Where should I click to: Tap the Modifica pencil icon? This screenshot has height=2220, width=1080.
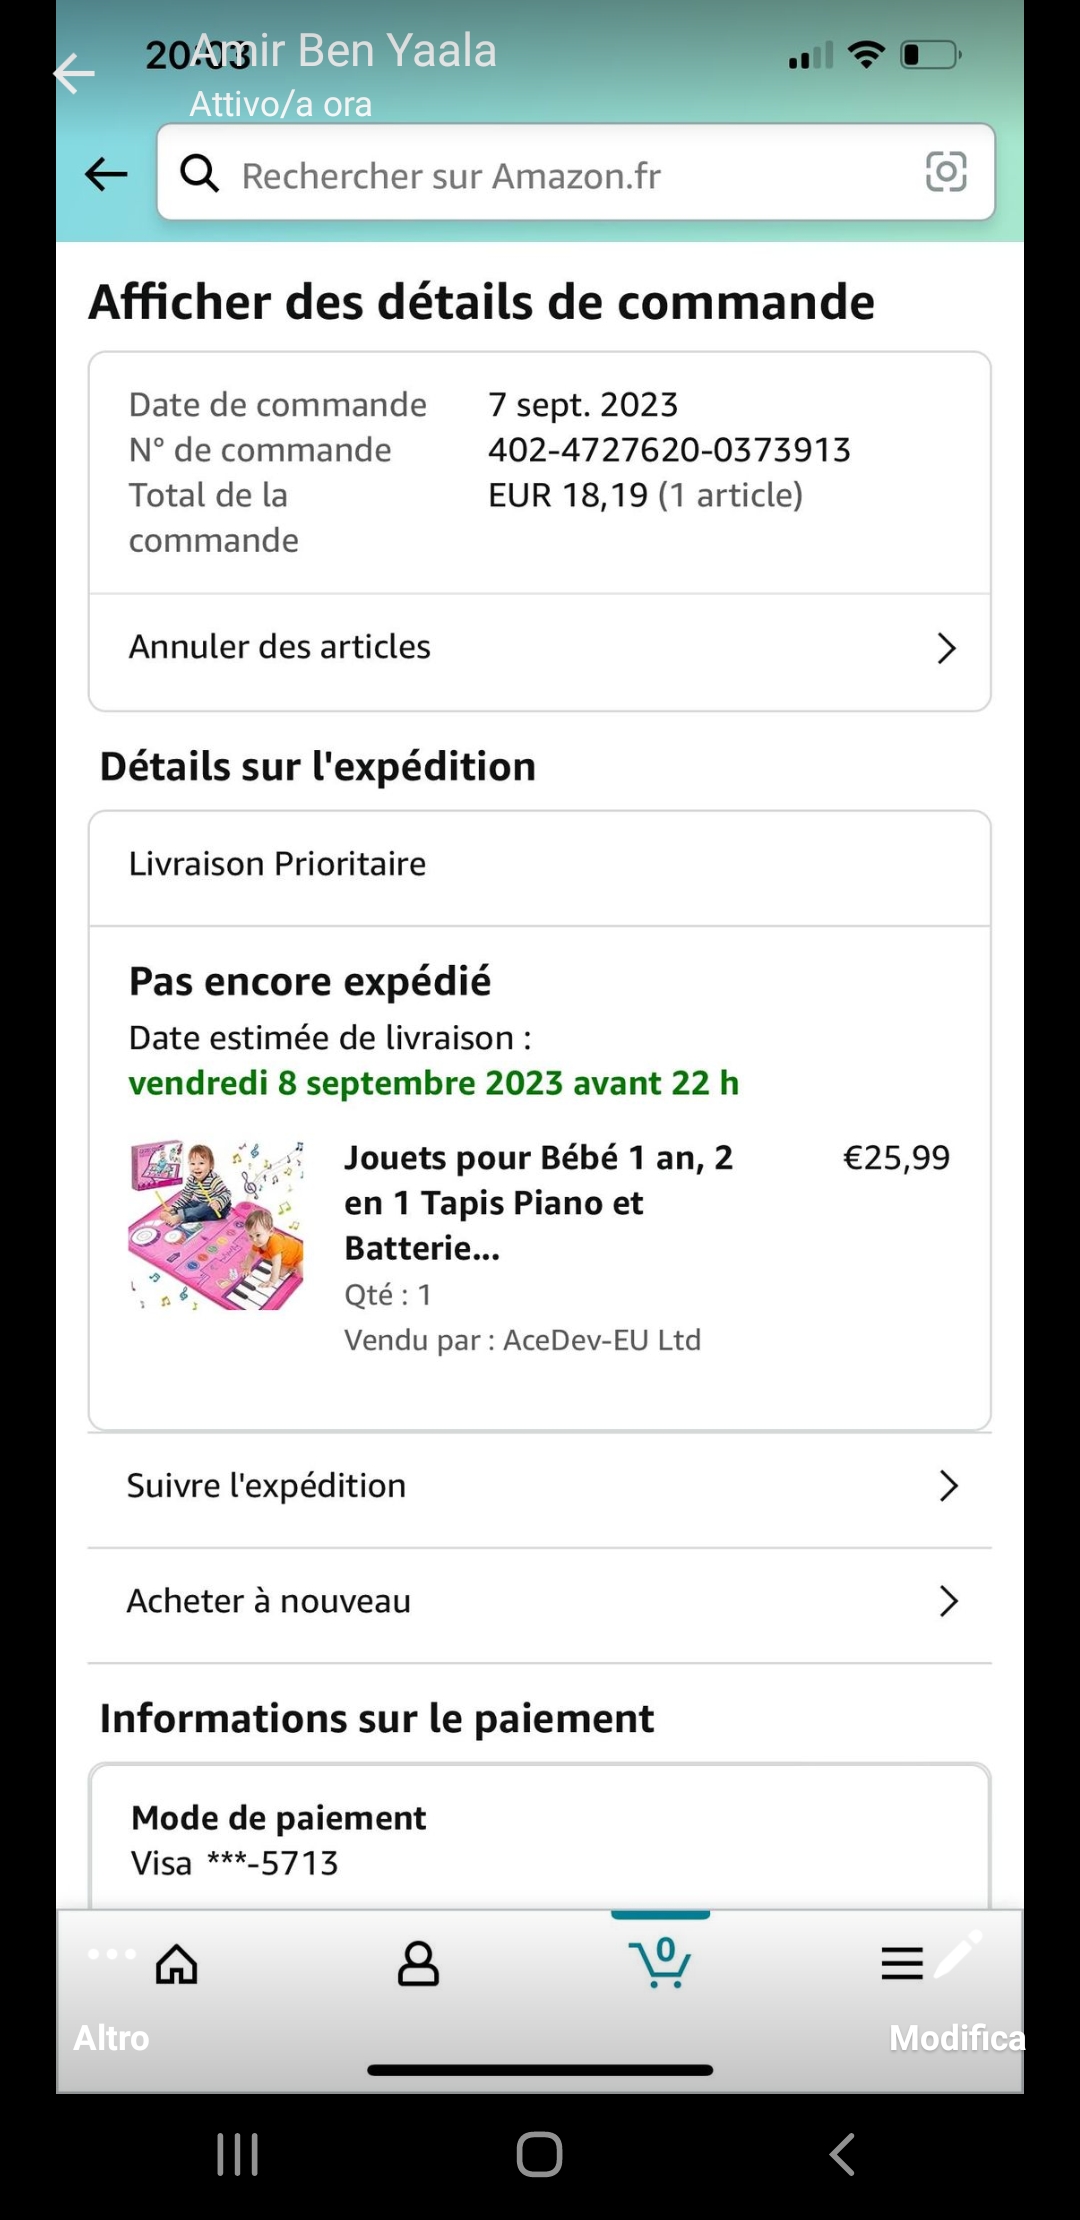pos(958,1956)
